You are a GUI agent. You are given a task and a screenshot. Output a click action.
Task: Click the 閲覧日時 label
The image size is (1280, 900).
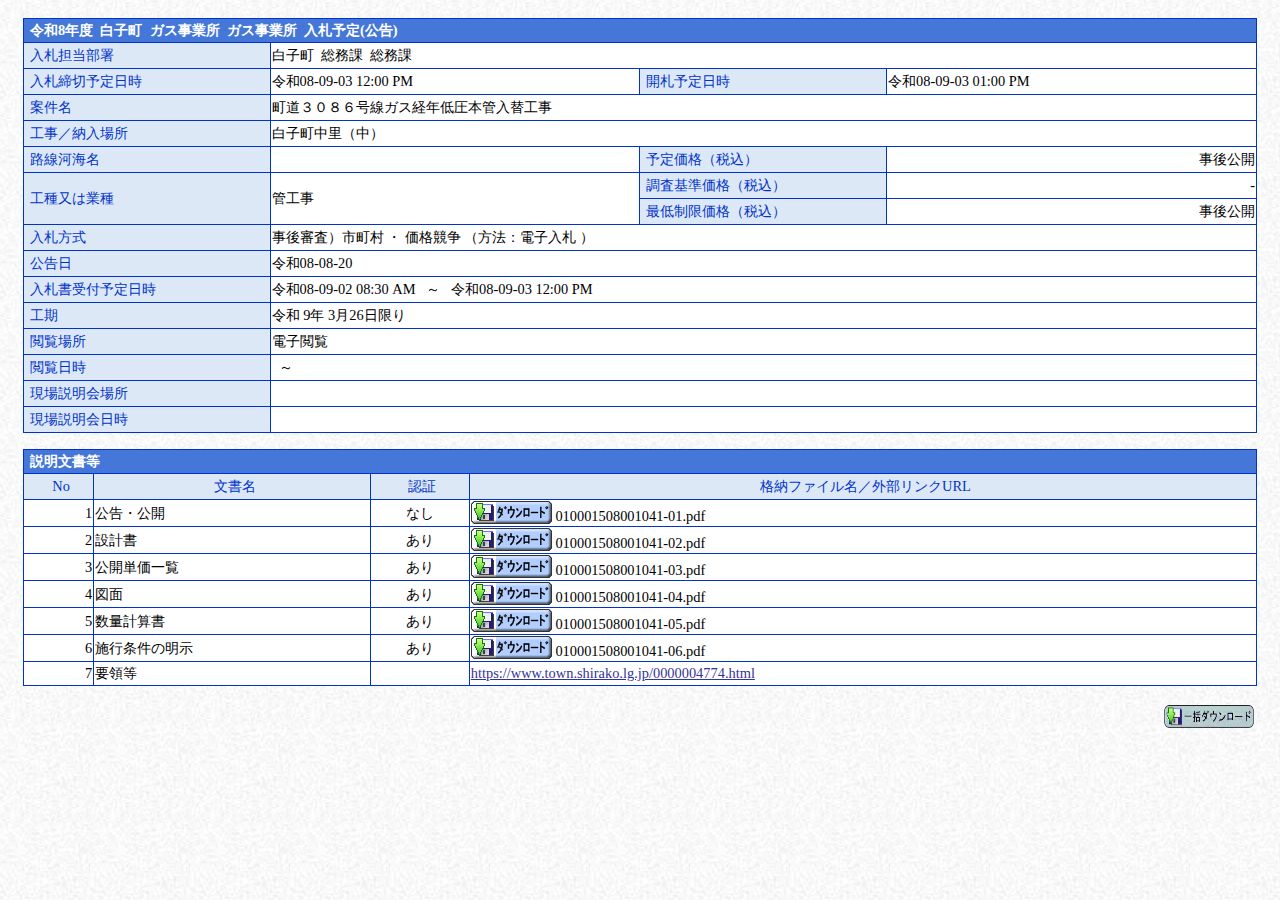(147, 367)
